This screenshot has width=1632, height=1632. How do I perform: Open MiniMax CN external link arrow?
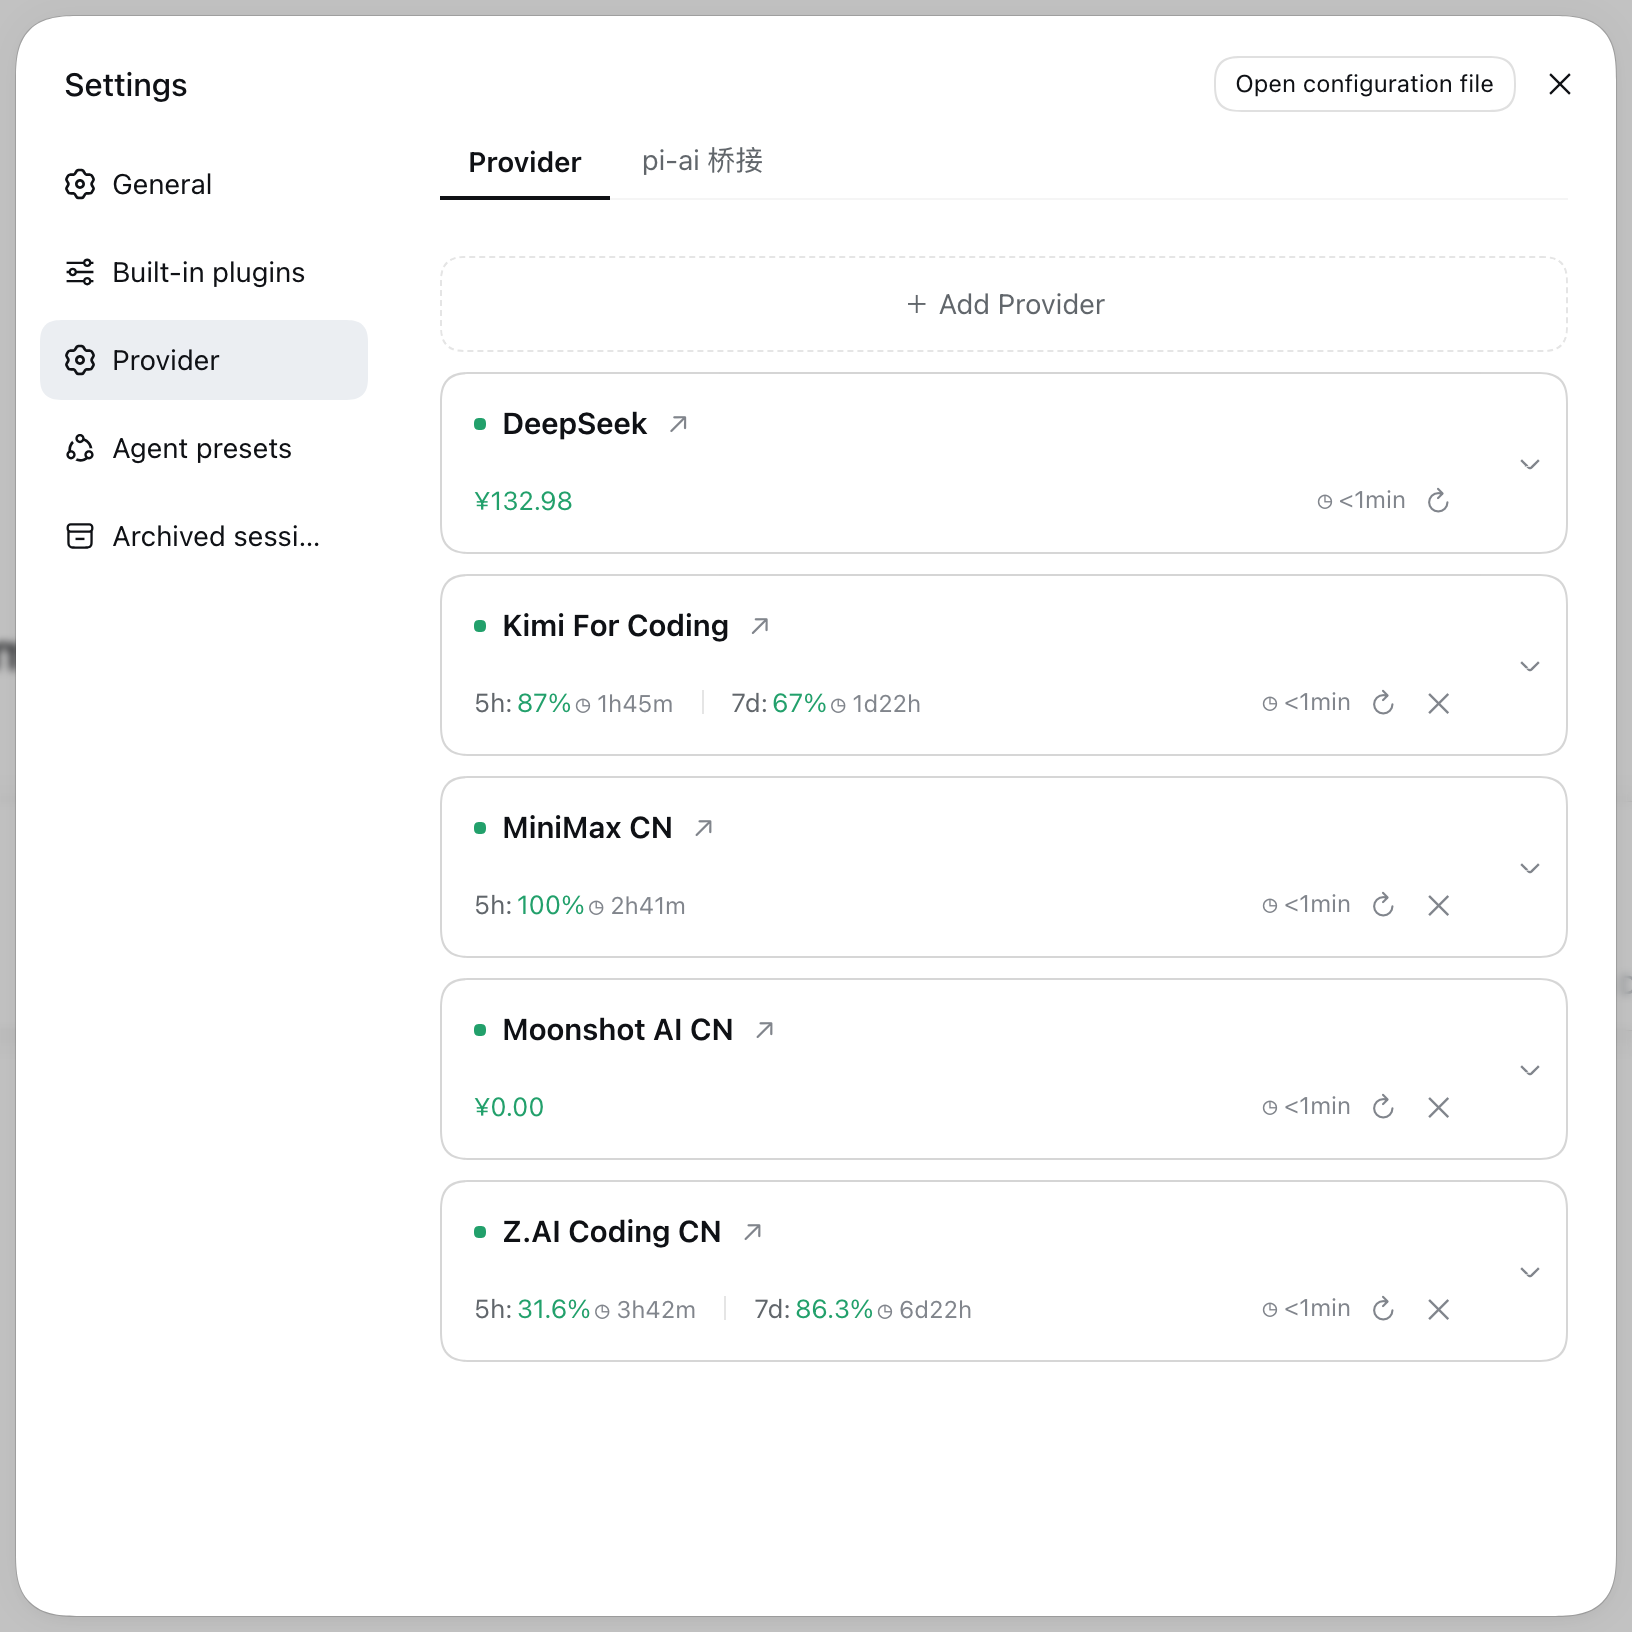(x=704, y=828)
